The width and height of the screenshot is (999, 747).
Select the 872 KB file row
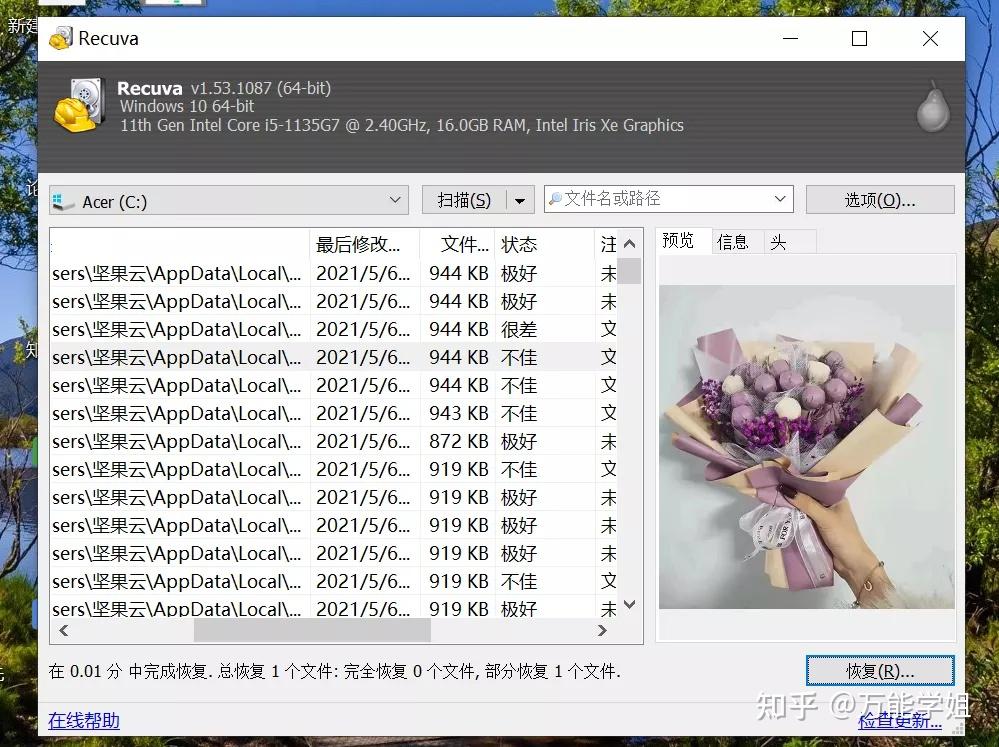334,441
